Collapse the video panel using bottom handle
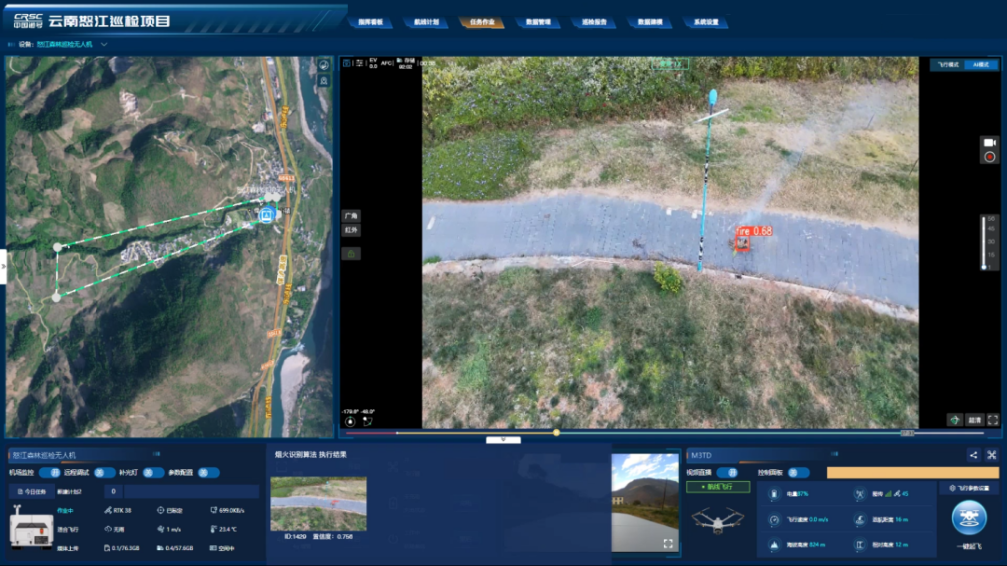 (504, 440)
